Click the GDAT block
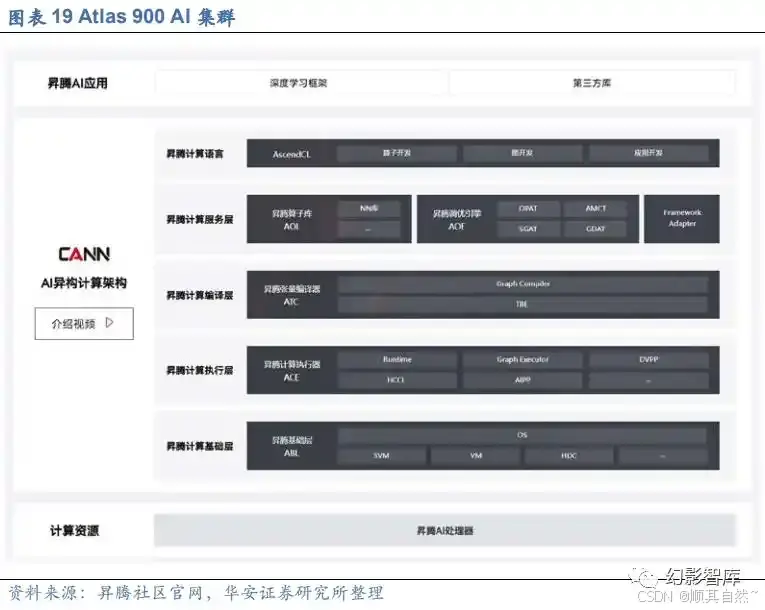Image resolution: width=765 pixels, height=610 pixels. [596, 229]
